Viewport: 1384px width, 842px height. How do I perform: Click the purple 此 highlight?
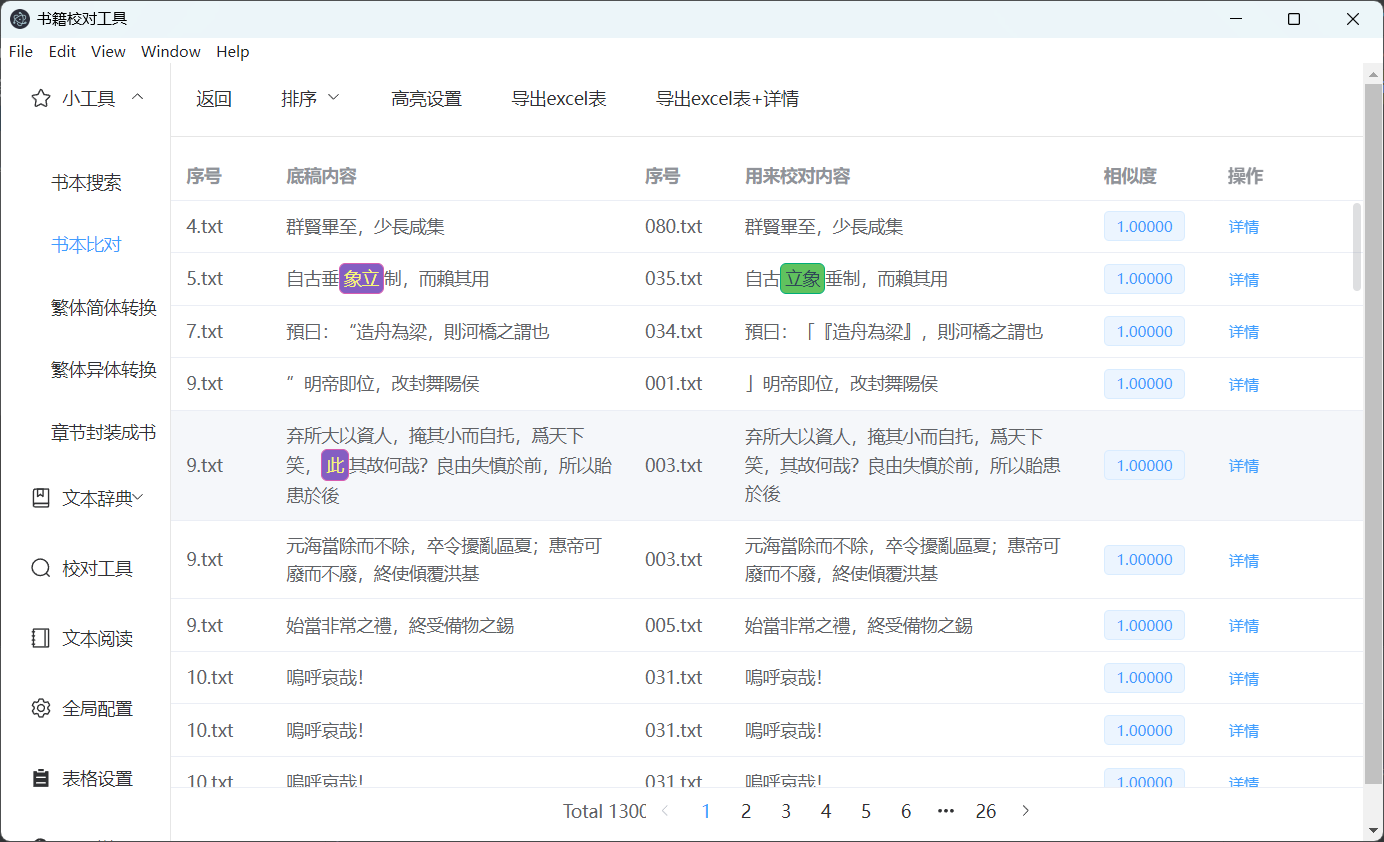click(x=335, y=465)
